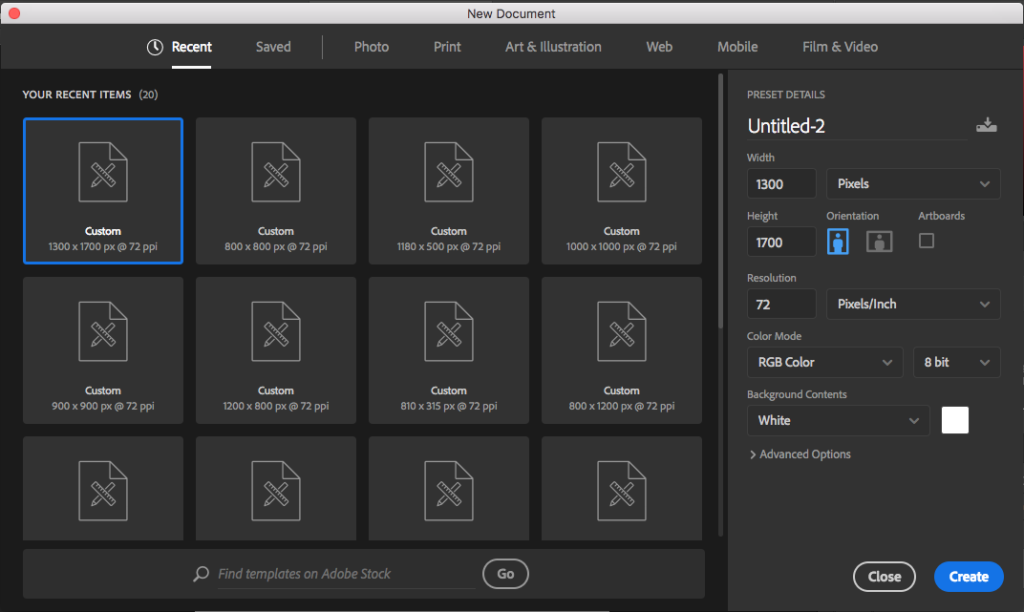Switch to the Photo tab
This screenshot has height=612, width=1024.
pos(371,47)
